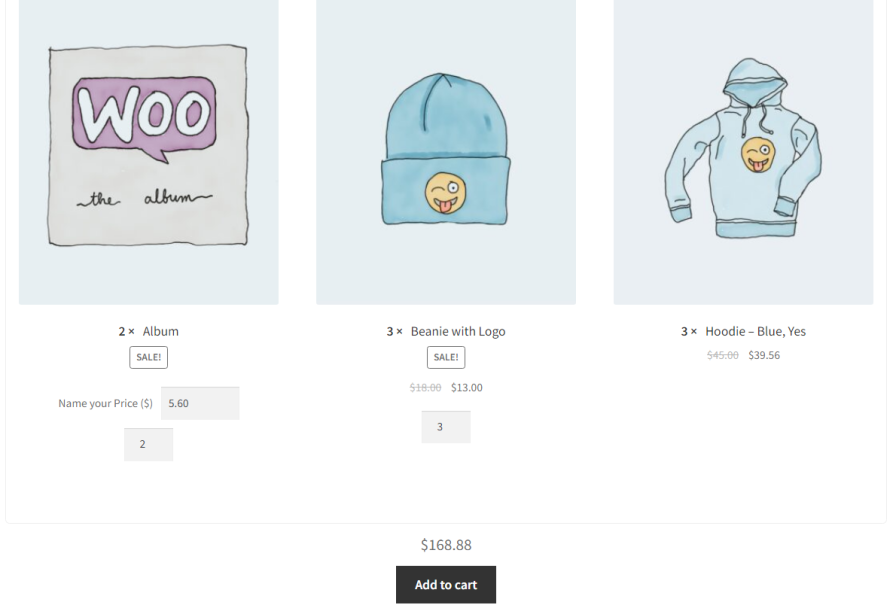Open the Hoodie – Blue, Yes title

(x=755, y=332)
